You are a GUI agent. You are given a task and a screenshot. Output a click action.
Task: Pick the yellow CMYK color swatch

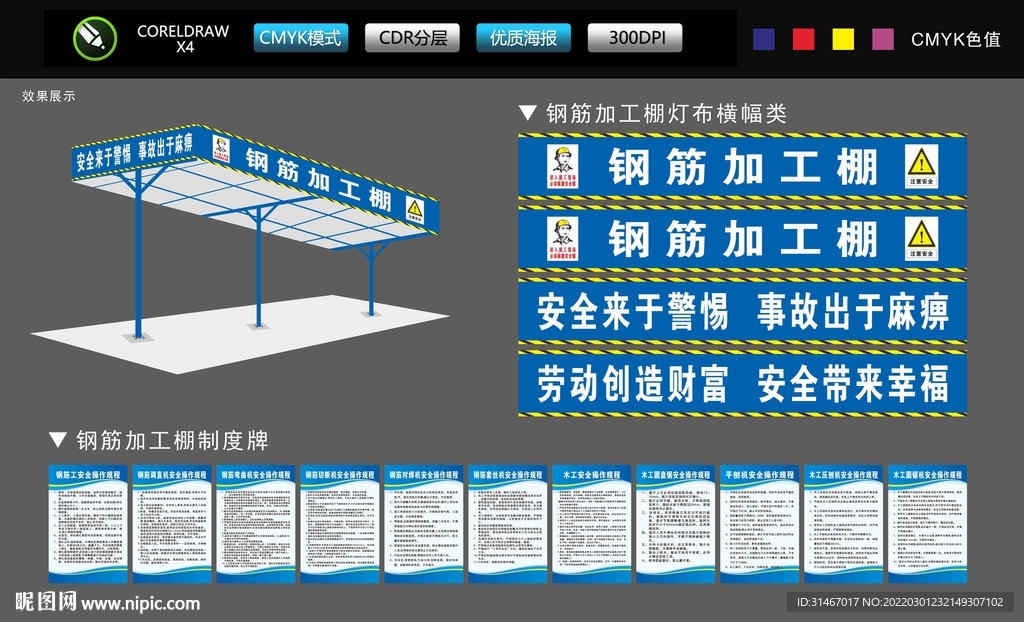click(843, 39)
